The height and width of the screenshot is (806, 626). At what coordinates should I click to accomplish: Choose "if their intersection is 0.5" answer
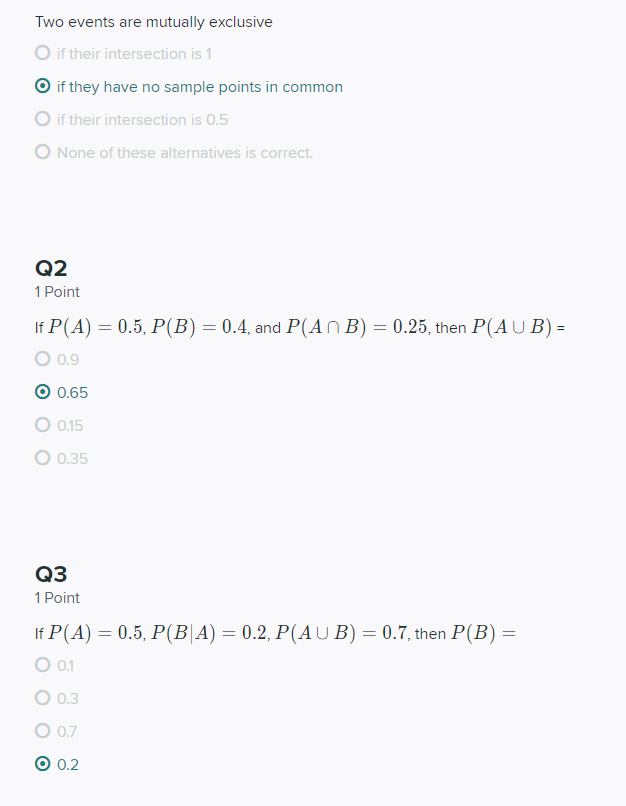coord(42,119)
